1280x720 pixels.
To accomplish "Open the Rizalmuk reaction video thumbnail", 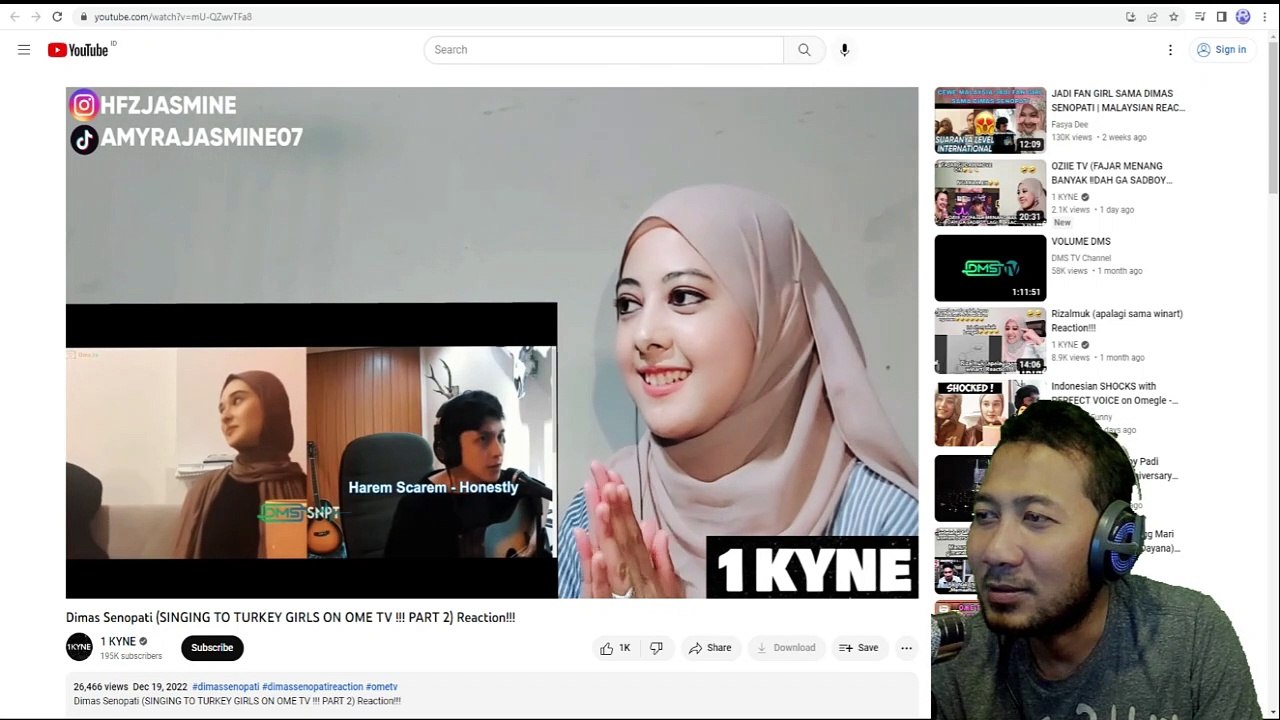I will [x=990, y=341].
